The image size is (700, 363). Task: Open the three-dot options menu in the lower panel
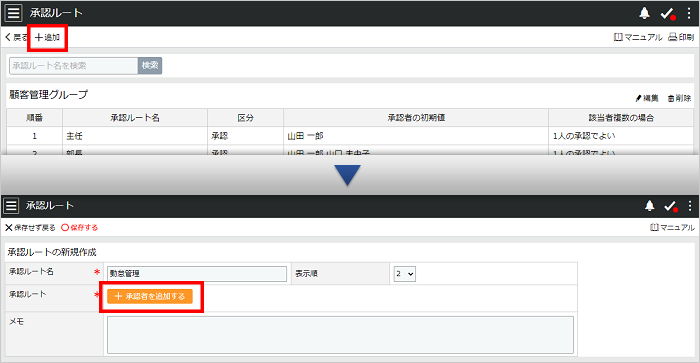(690, 205)
